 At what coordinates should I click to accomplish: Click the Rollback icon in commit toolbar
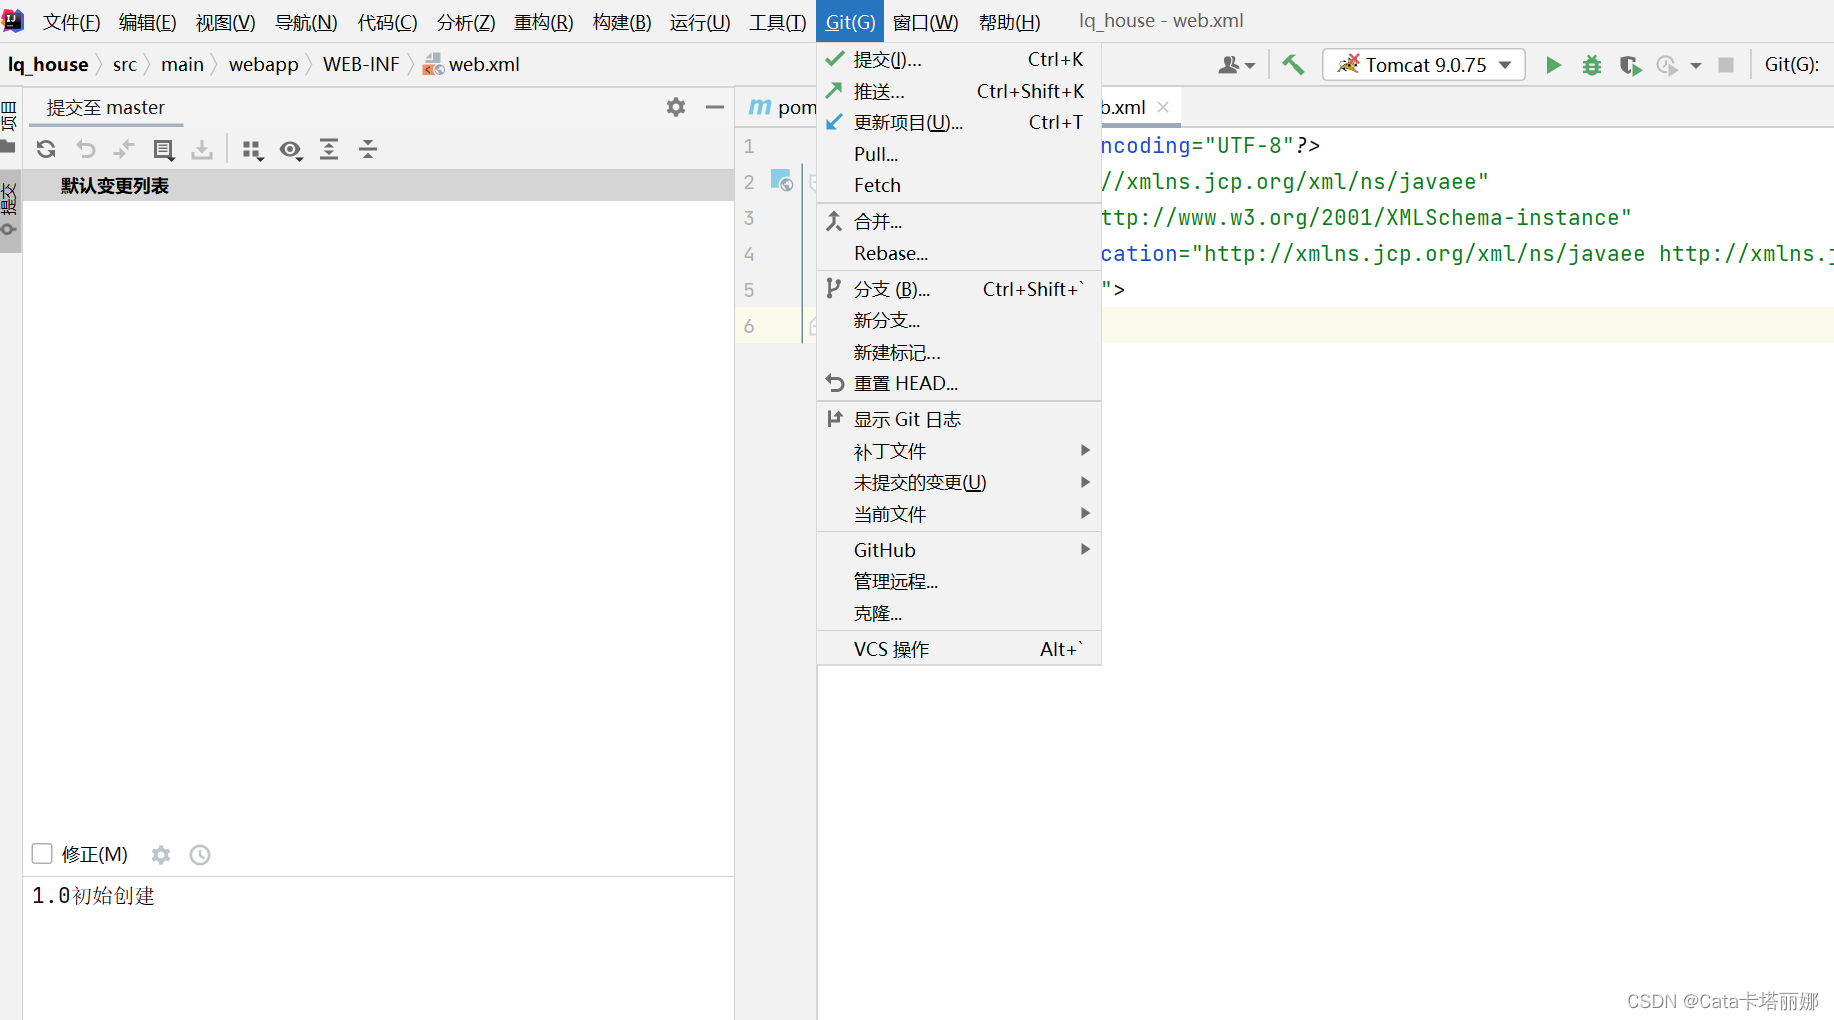[86, 150]
